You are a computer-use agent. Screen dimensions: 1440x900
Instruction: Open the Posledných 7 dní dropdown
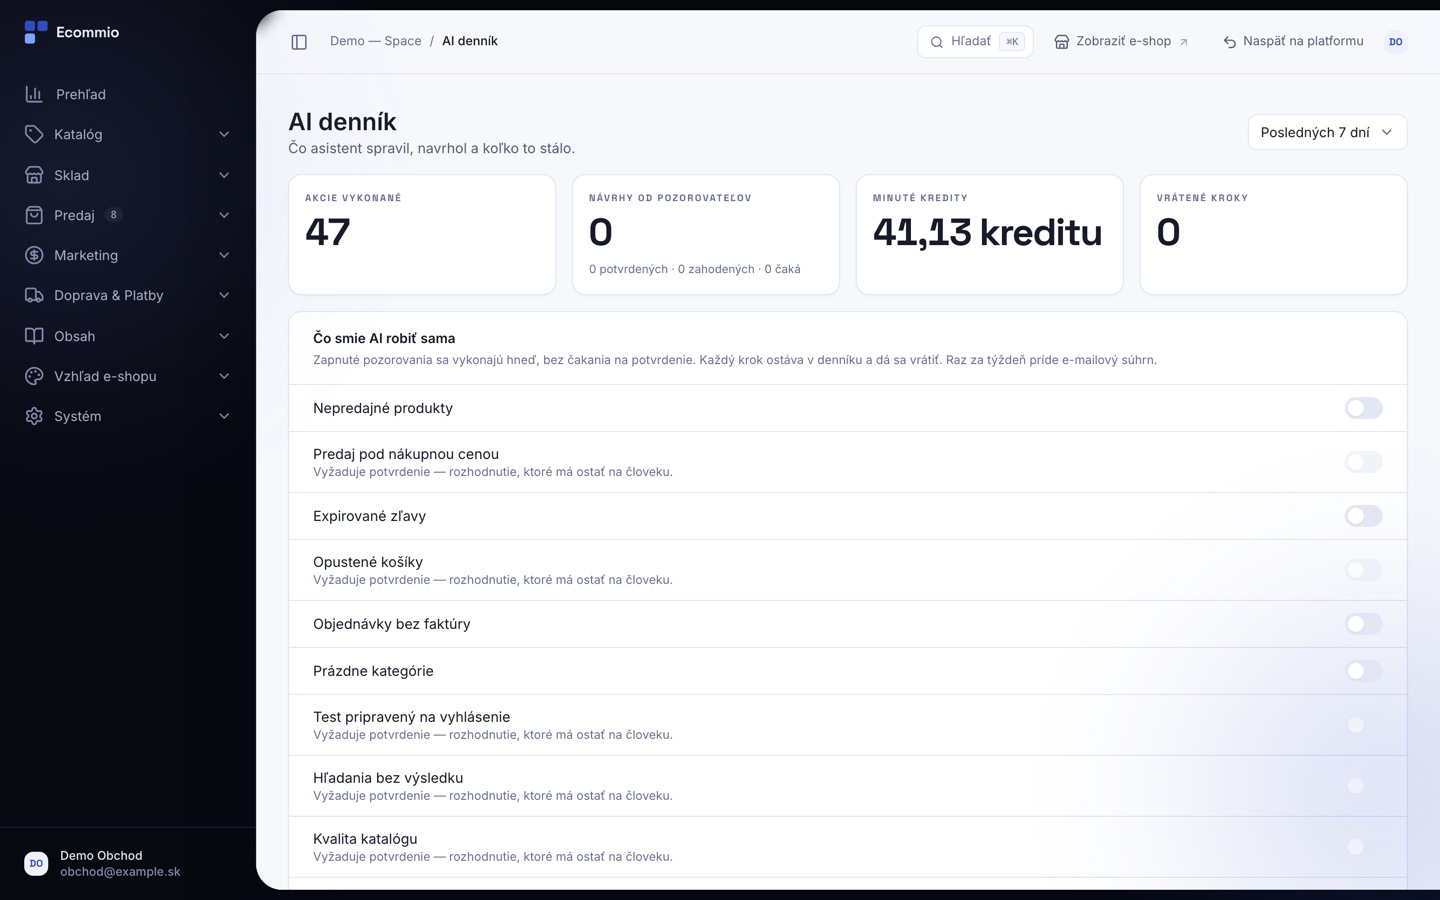pyautogui.click(x=1327, y=132)
